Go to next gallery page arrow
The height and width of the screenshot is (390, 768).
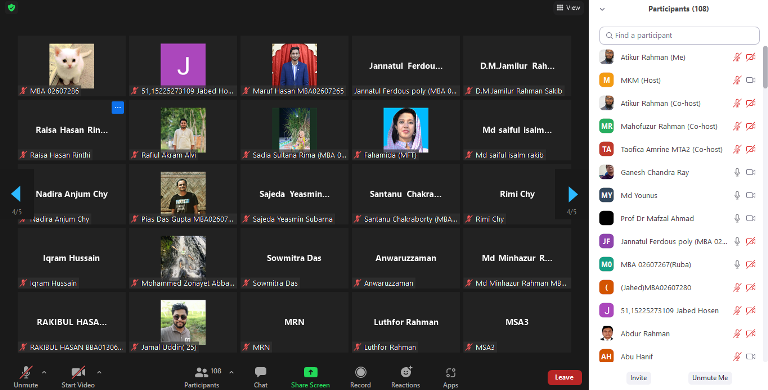(573, 195)
